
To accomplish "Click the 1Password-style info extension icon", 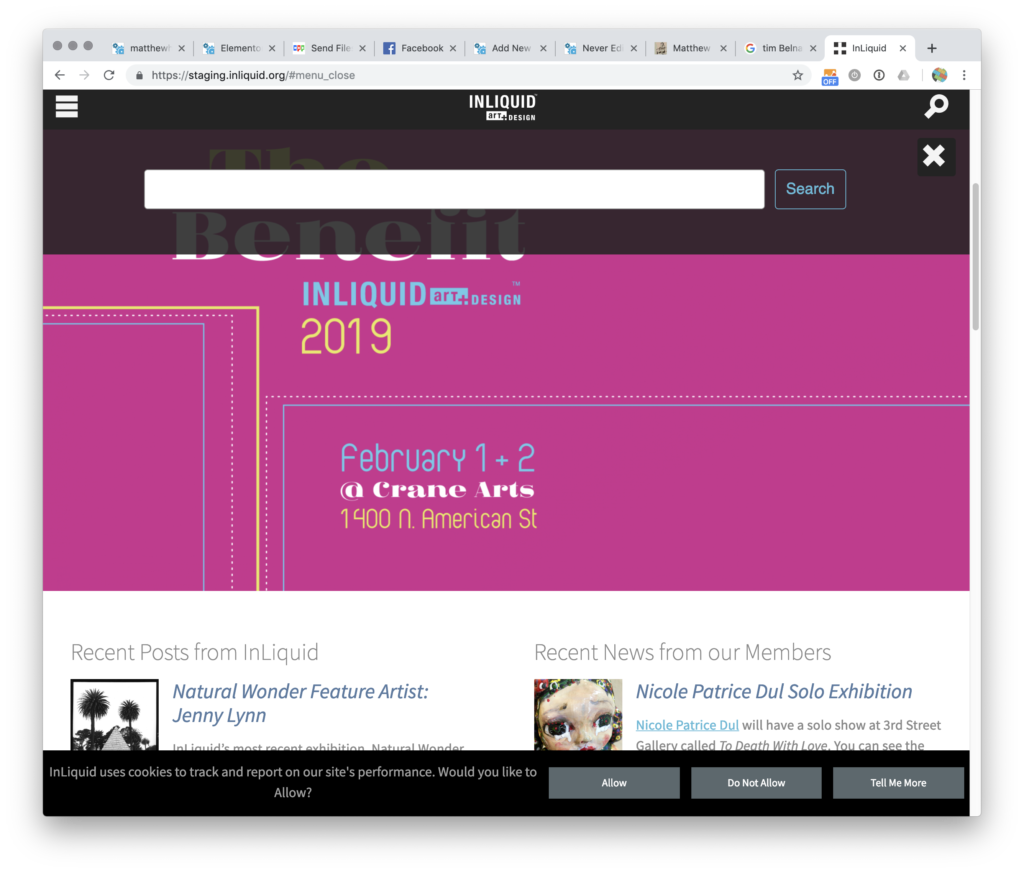I will [x=879, y=75].
